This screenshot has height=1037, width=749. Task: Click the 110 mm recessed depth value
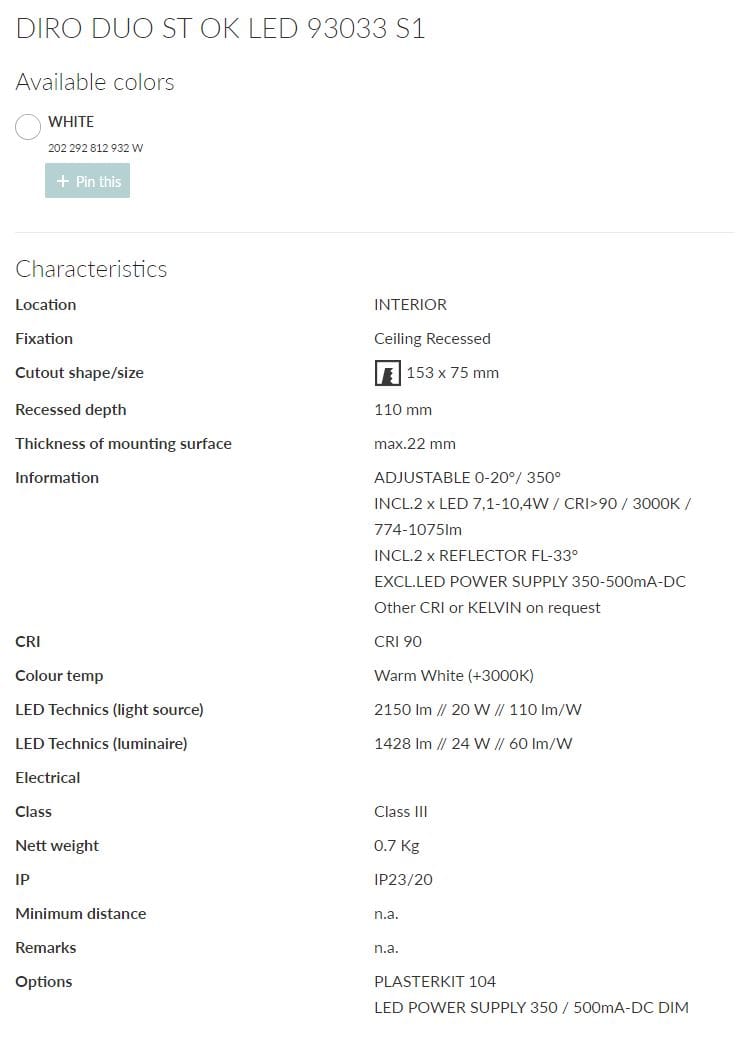pos(403,409)
